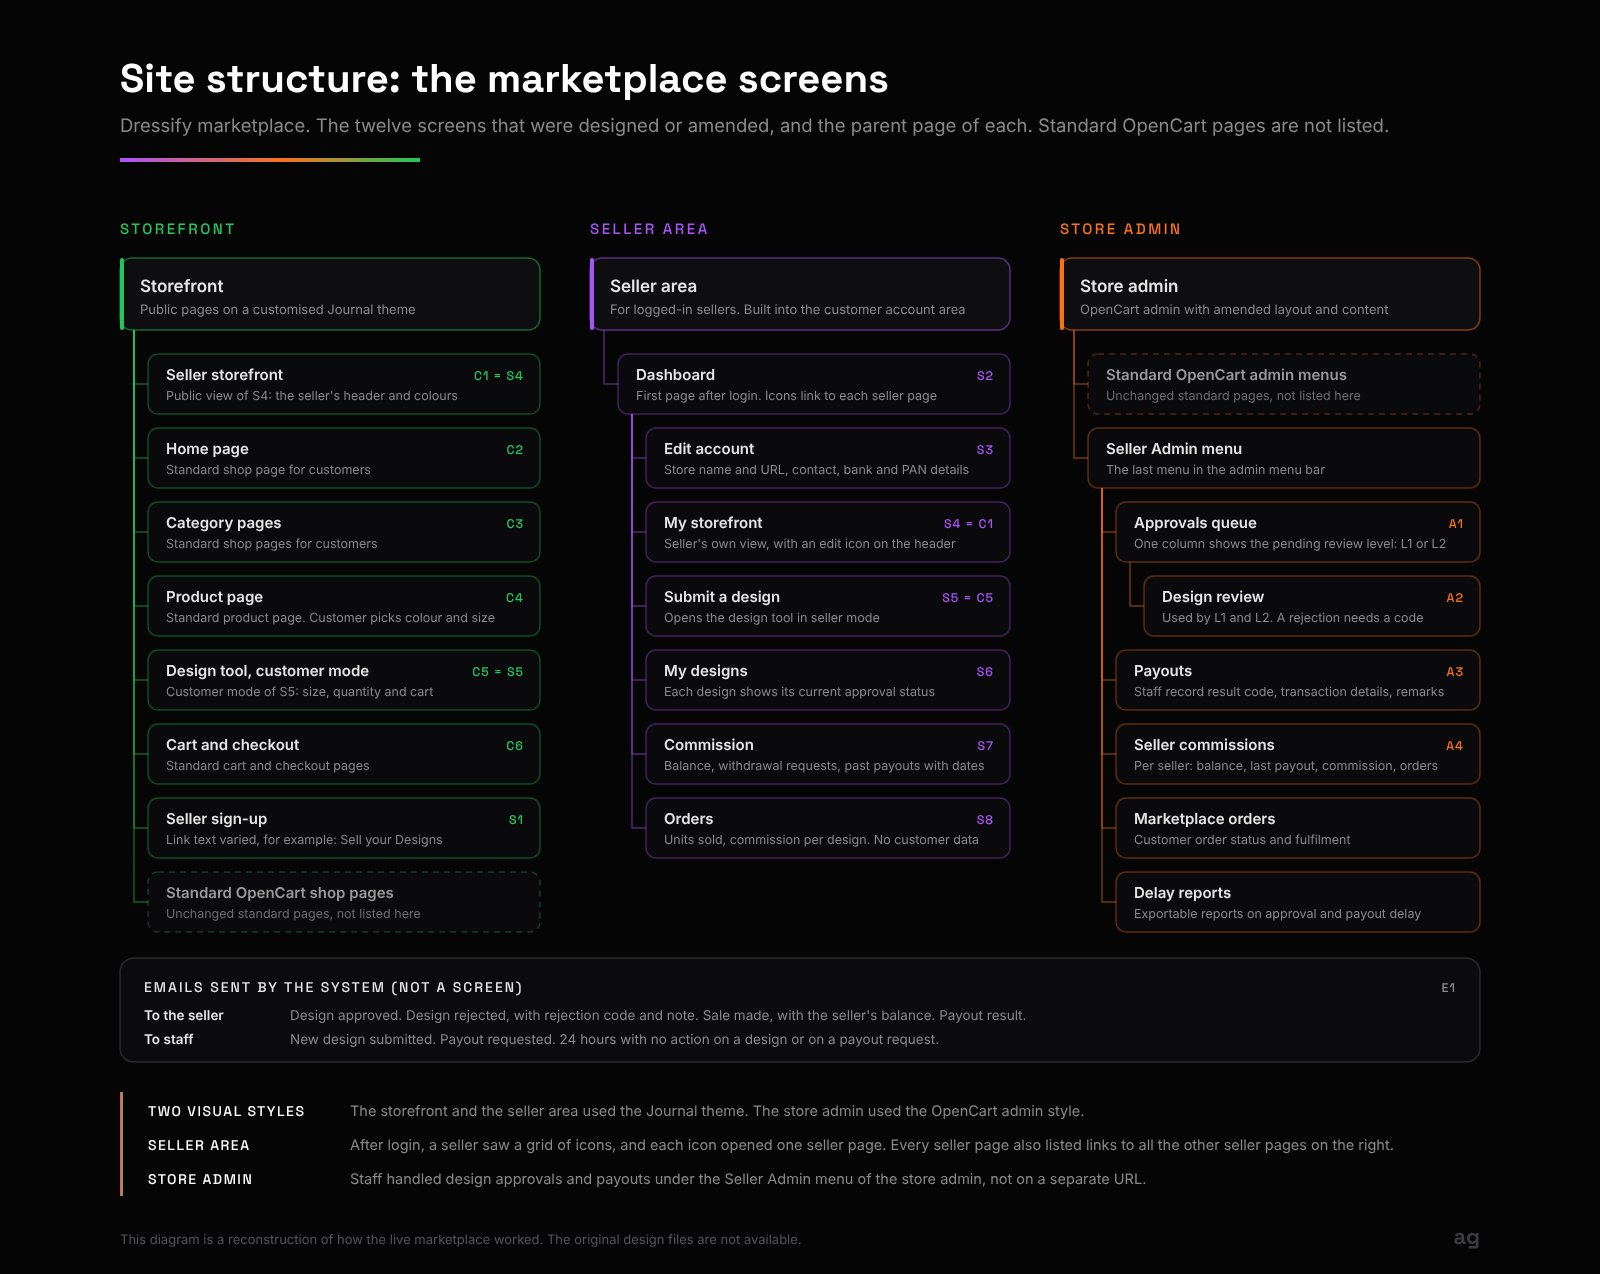Viewport: 1600px width, 1274px height.
Task: Click Standard OpenCart admin menus box
Action: (x=1284, y=384)
